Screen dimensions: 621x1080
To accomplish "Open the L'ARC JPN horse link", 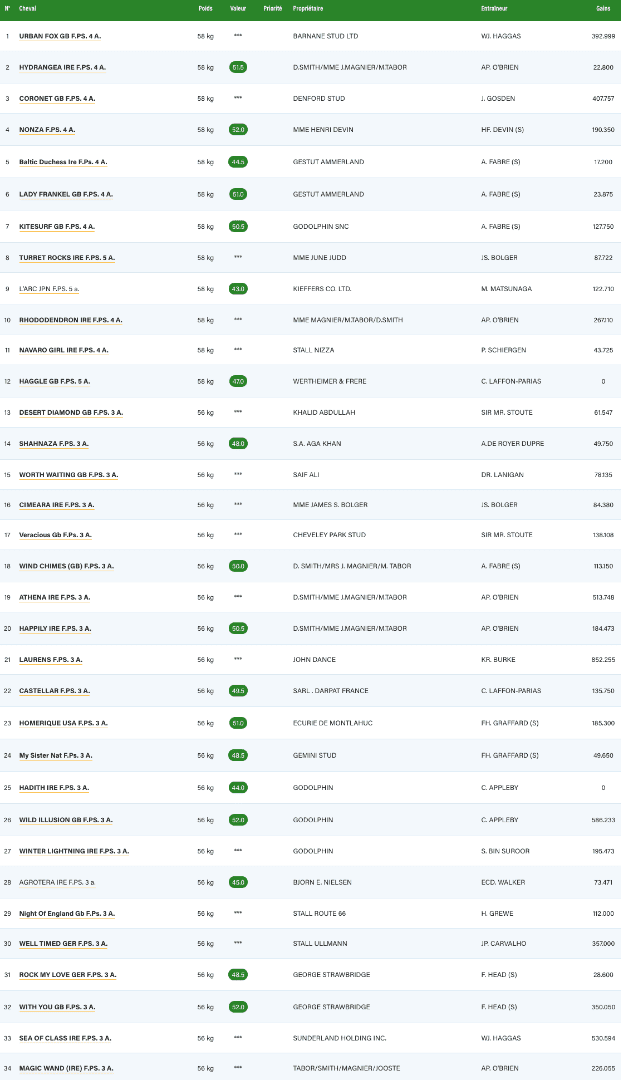I will [49, 289].
